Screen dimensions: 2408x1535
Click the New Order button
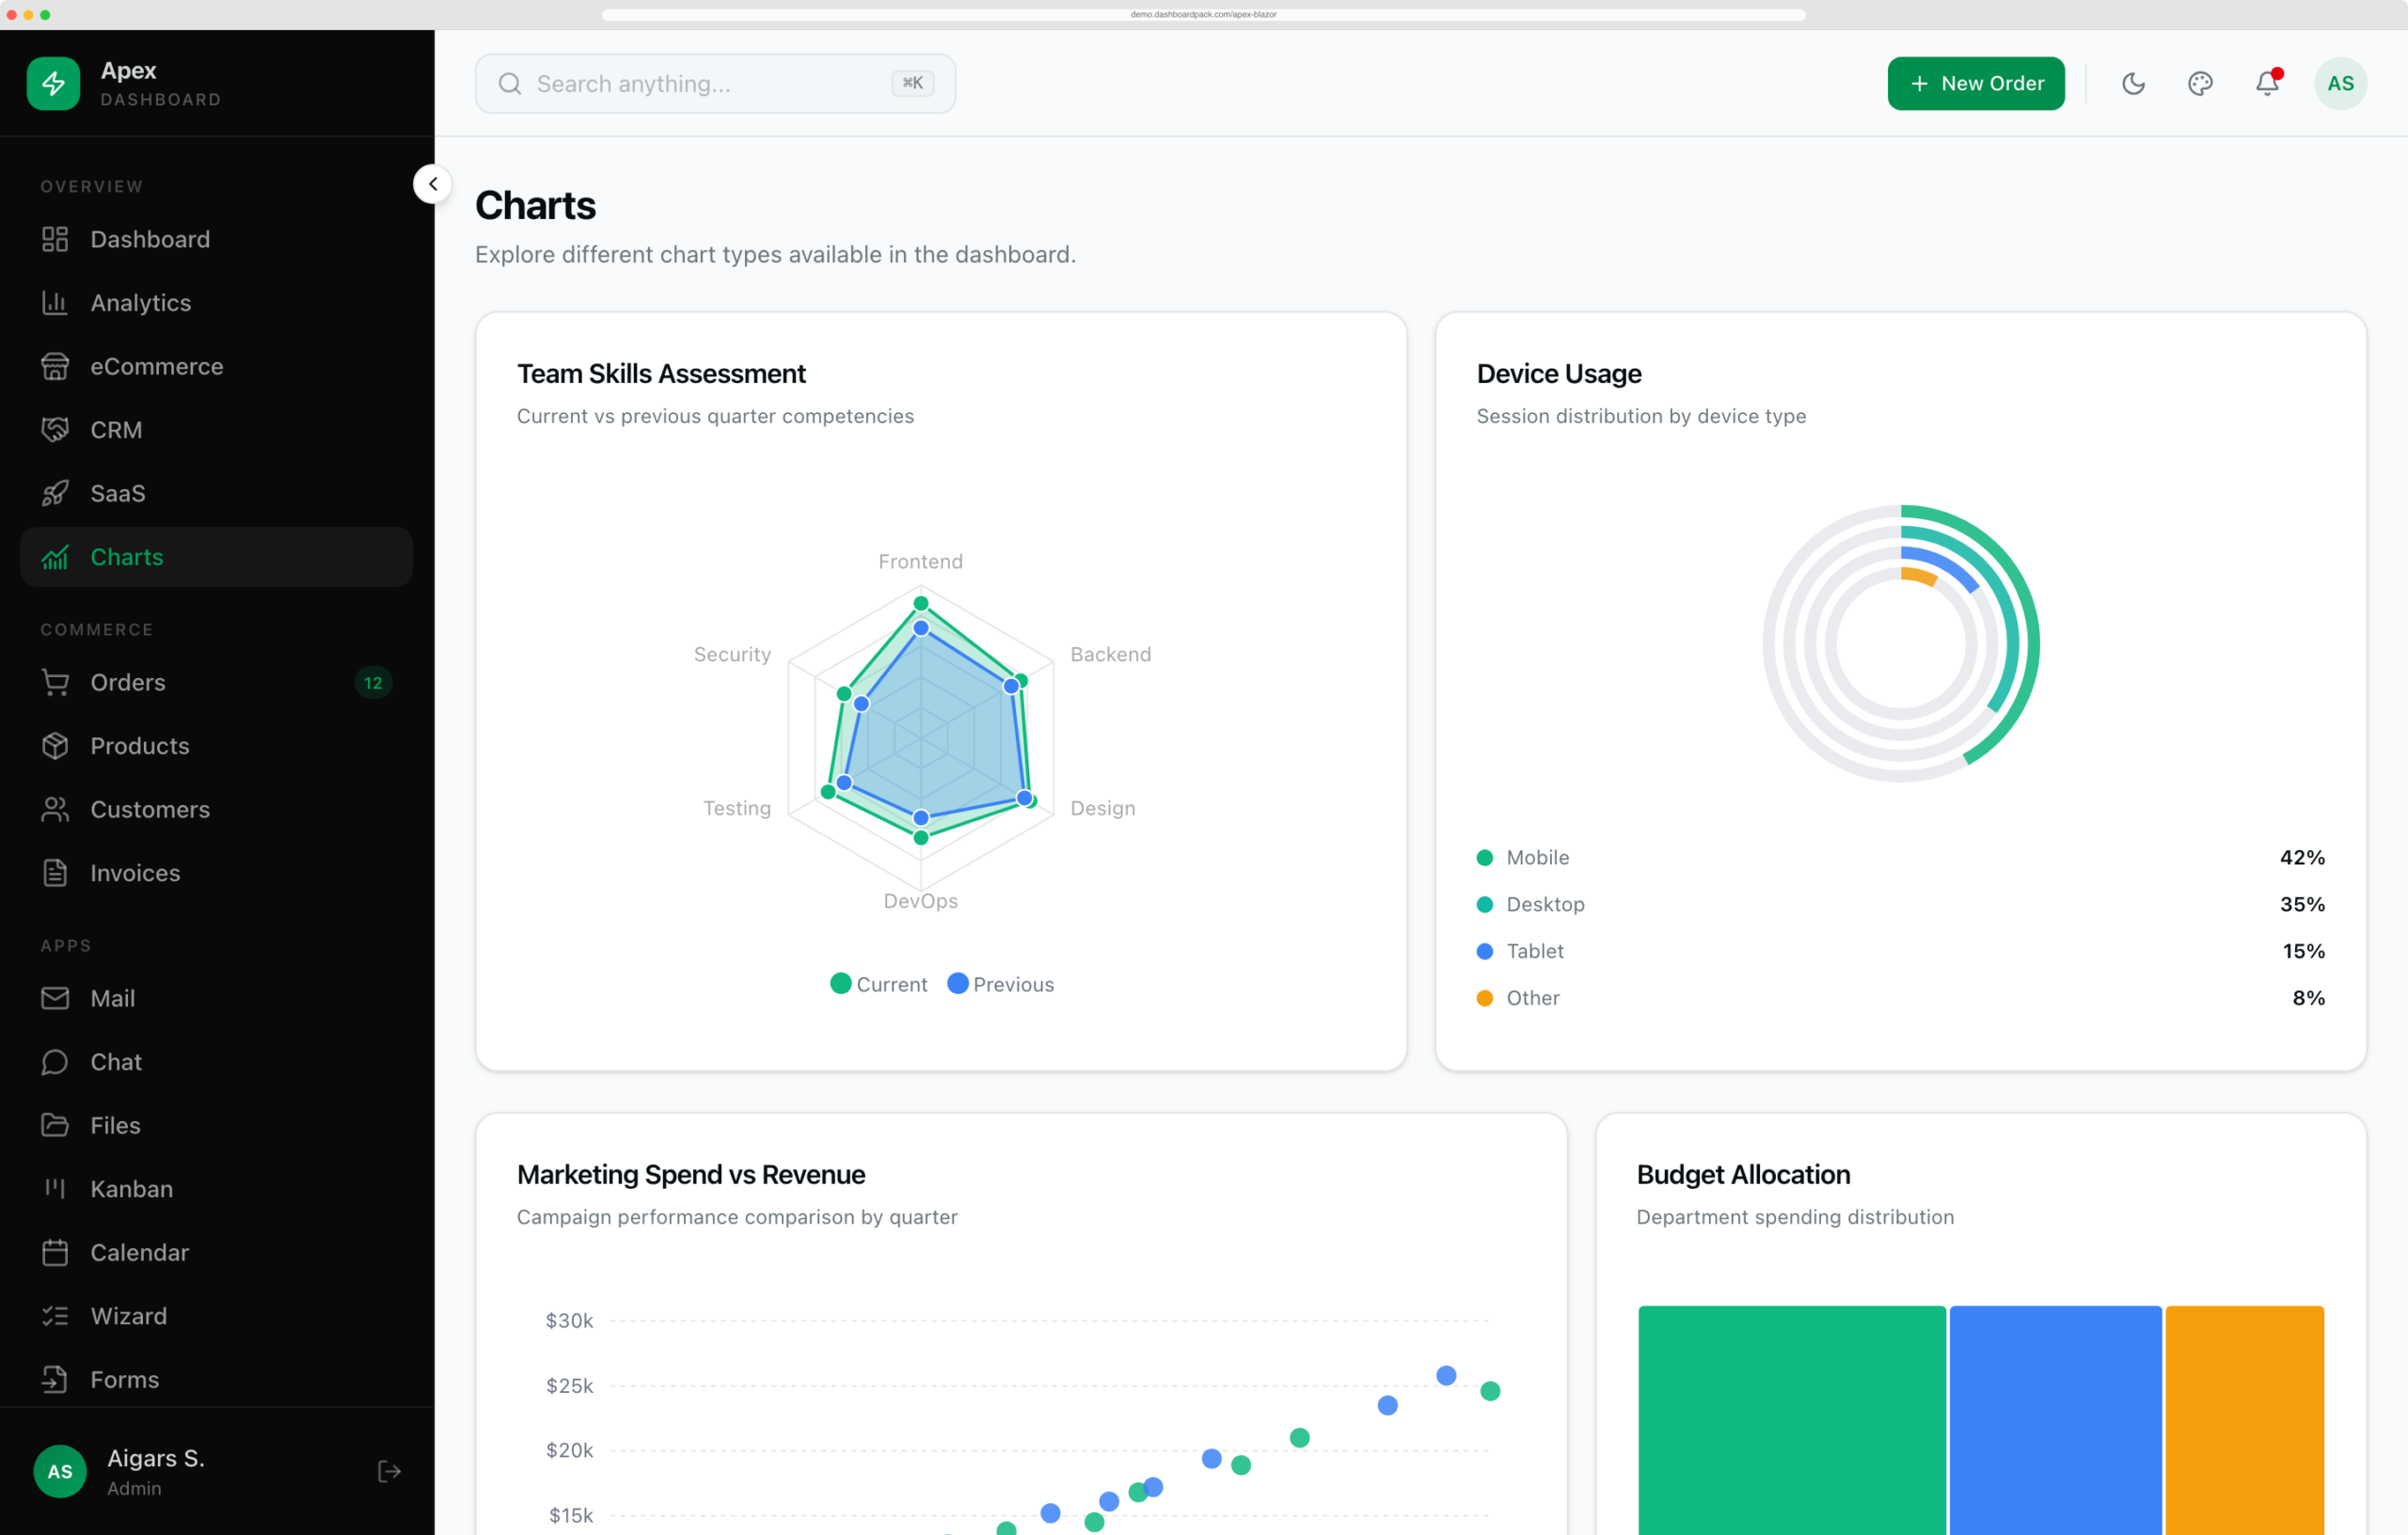pos(1975,83)
